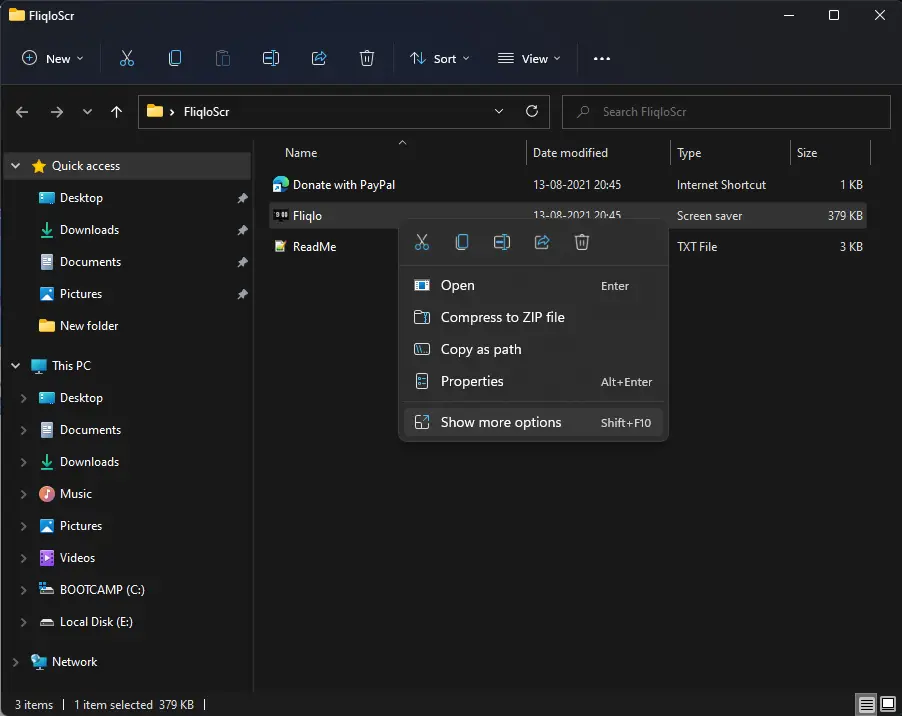
Task: Click the Fliqlo file name
Action: 307,216
